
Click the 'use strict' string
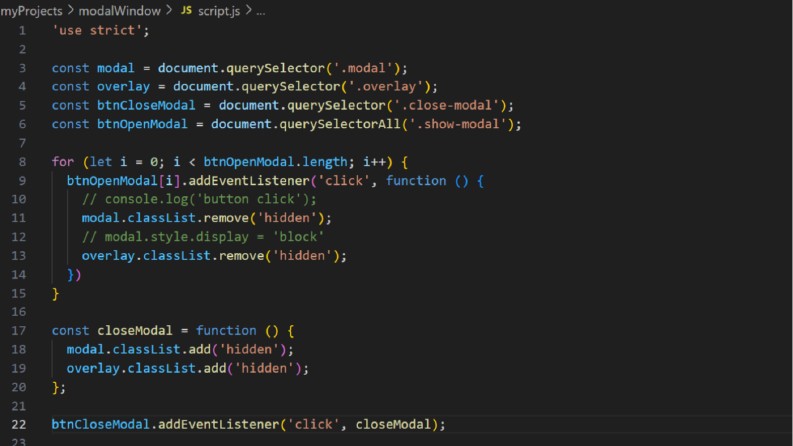(98, 31)
